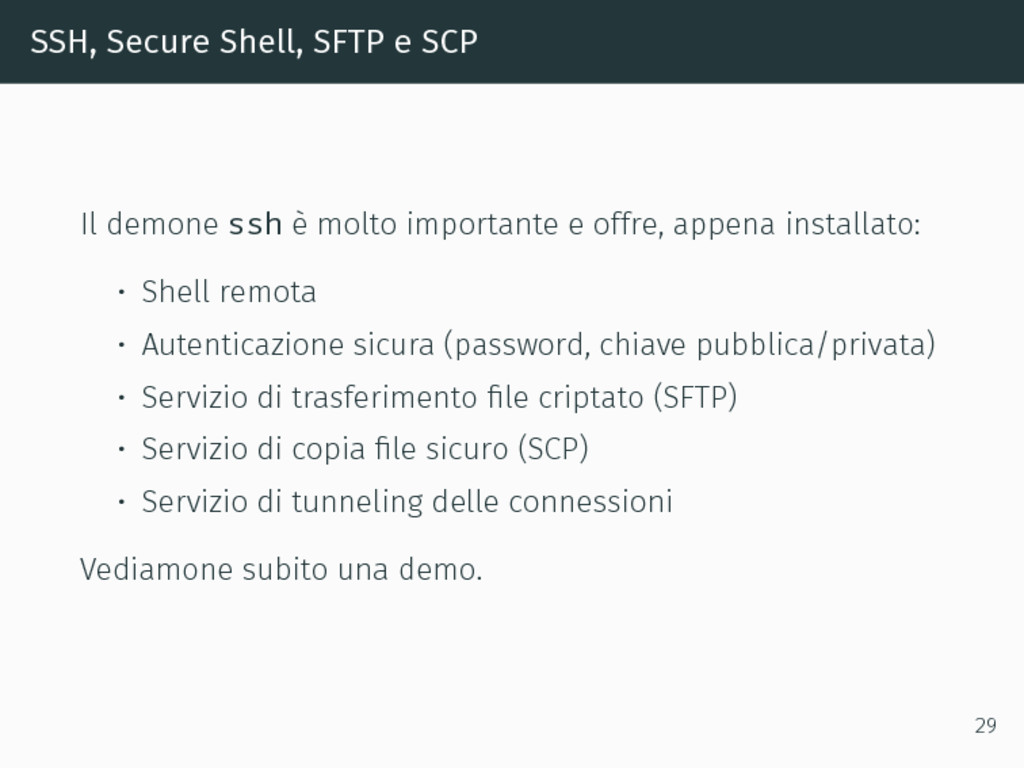Screen dimensions: 1024x768
Task: Click the Autenticazione sicura bullet text
Action: point(287,344)
